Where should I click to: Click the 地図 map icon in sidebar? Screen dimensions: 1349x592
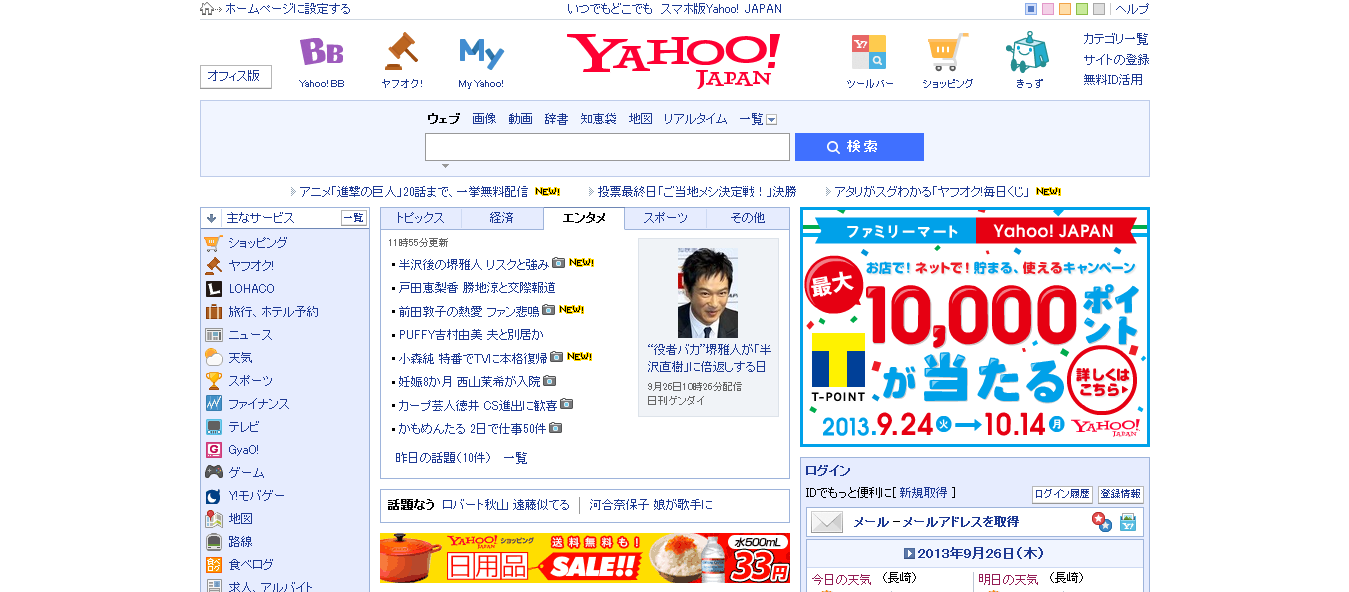click(x=213, y=518)
